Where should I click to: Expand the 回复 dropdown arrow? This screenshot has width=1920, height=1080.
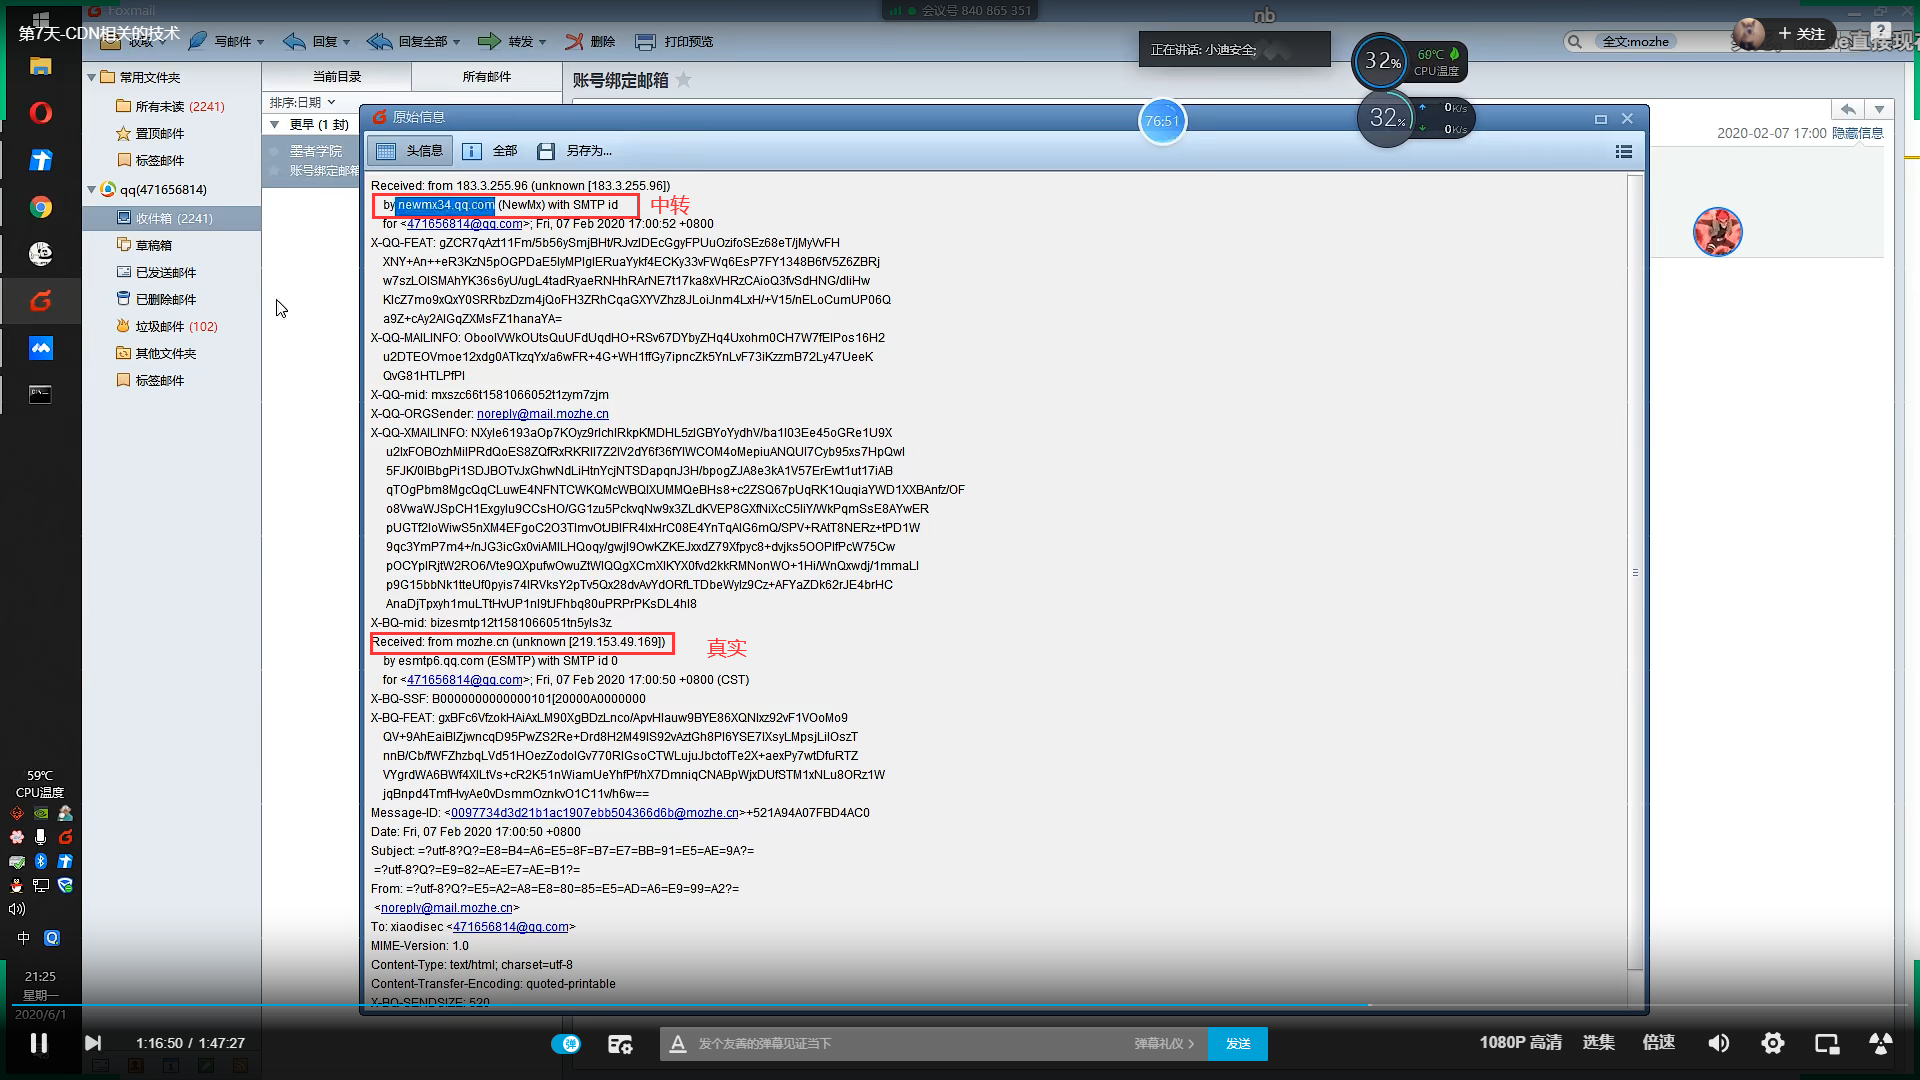coord(346,42)
